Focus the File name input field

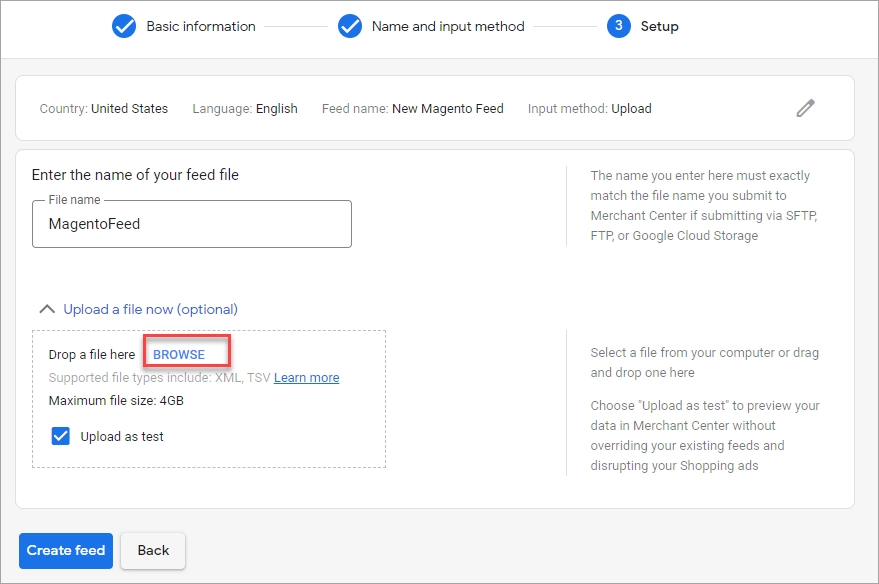coord(192,224)
